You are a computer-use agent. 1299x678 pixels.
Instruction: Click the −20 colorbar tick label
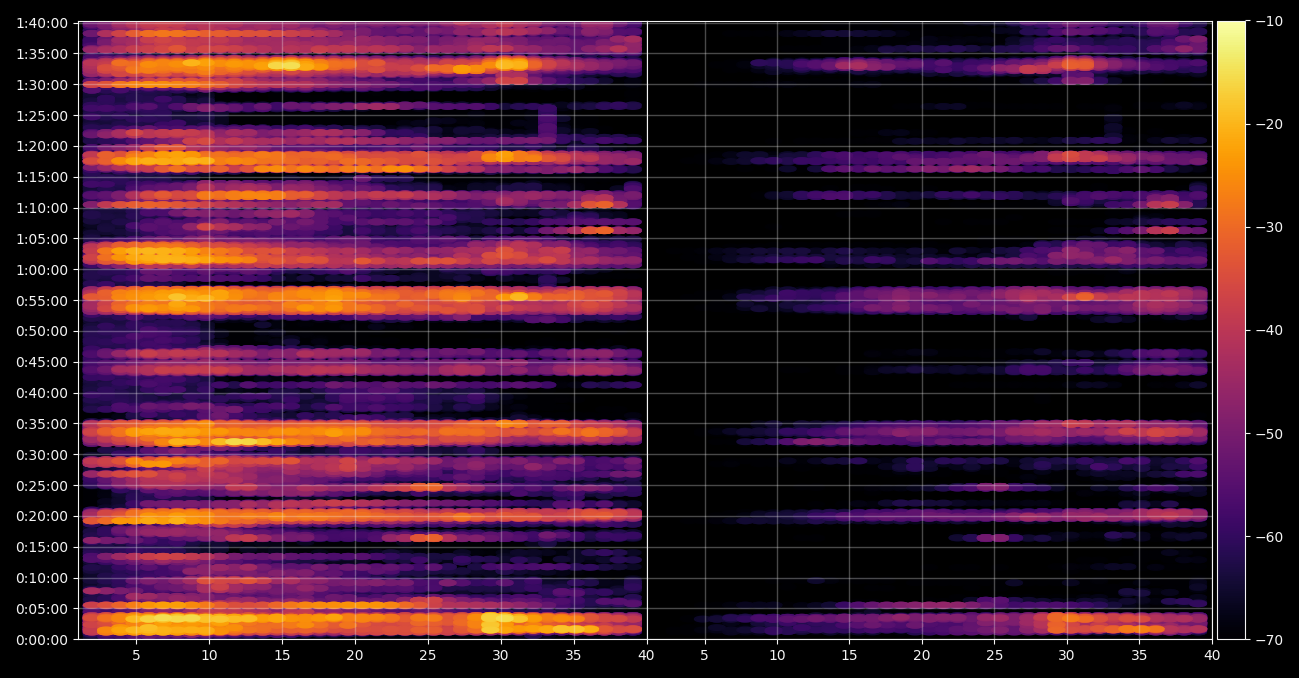point(1270,124)
